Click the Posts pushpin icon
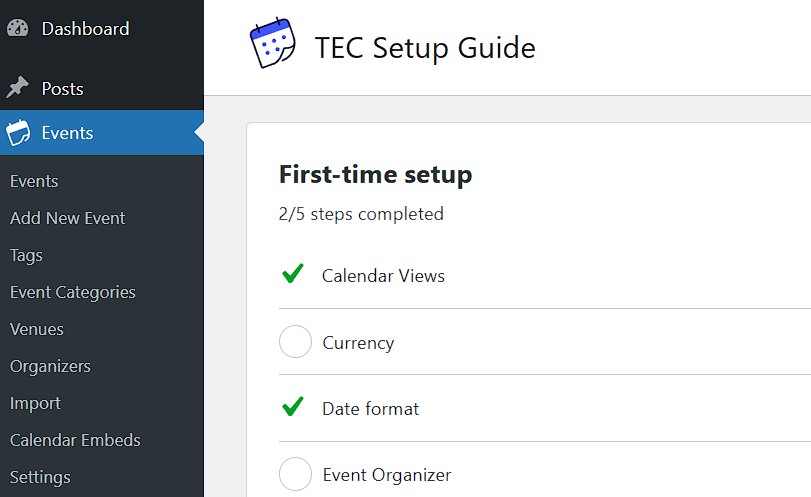This screenshot has width=811, height=497. tap(18, 89)
